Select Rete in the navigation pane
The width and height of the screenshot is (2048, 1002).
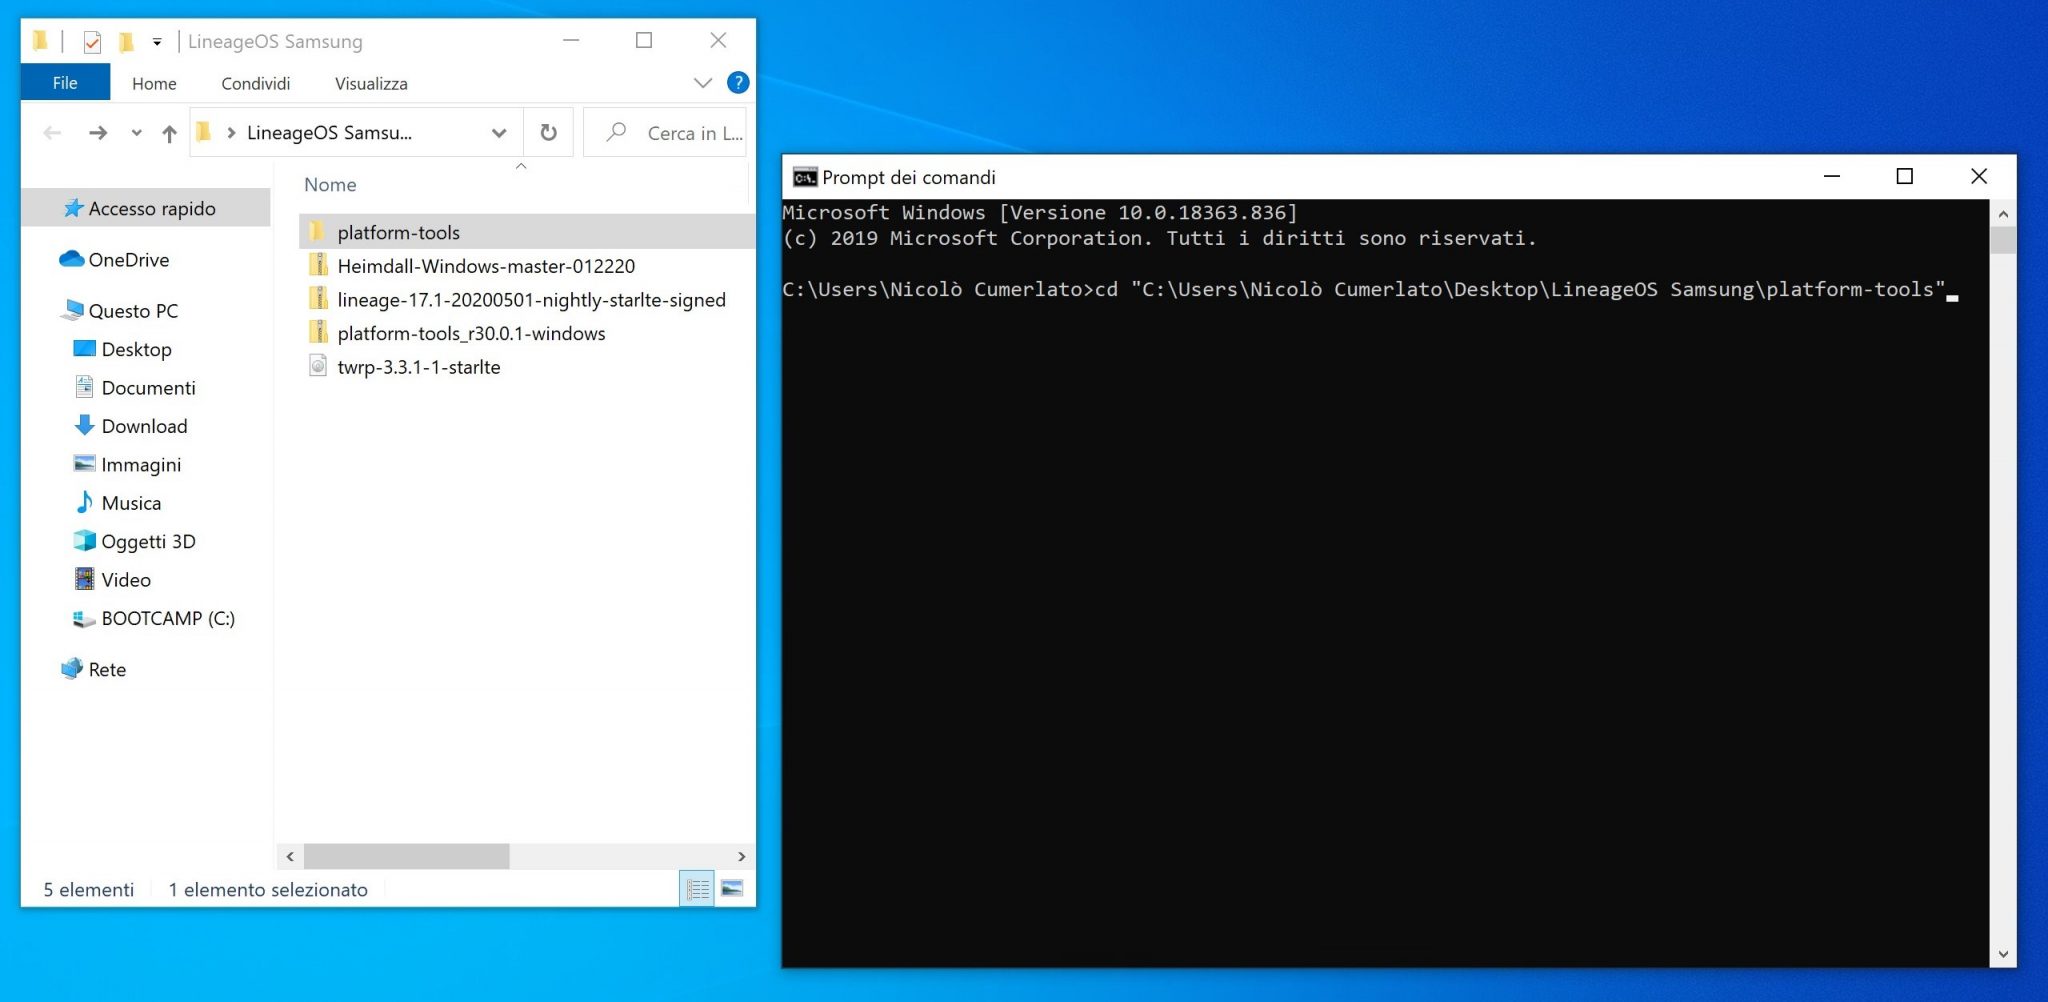click(x=107, y=669)
